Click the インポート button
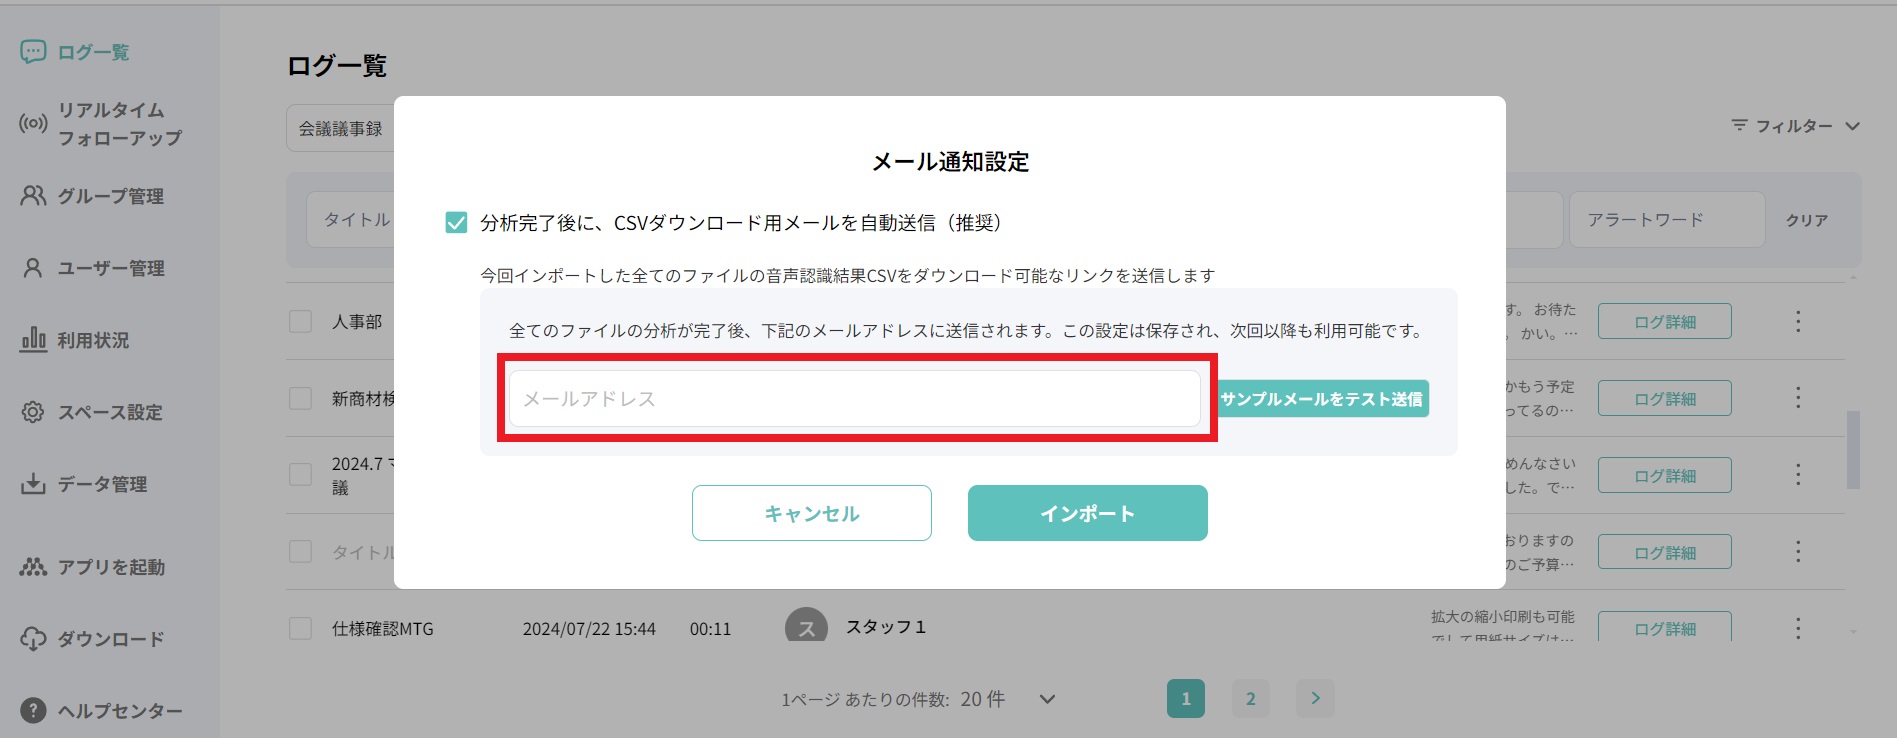Screen dimensions: 1897x738 (1088, 513)
